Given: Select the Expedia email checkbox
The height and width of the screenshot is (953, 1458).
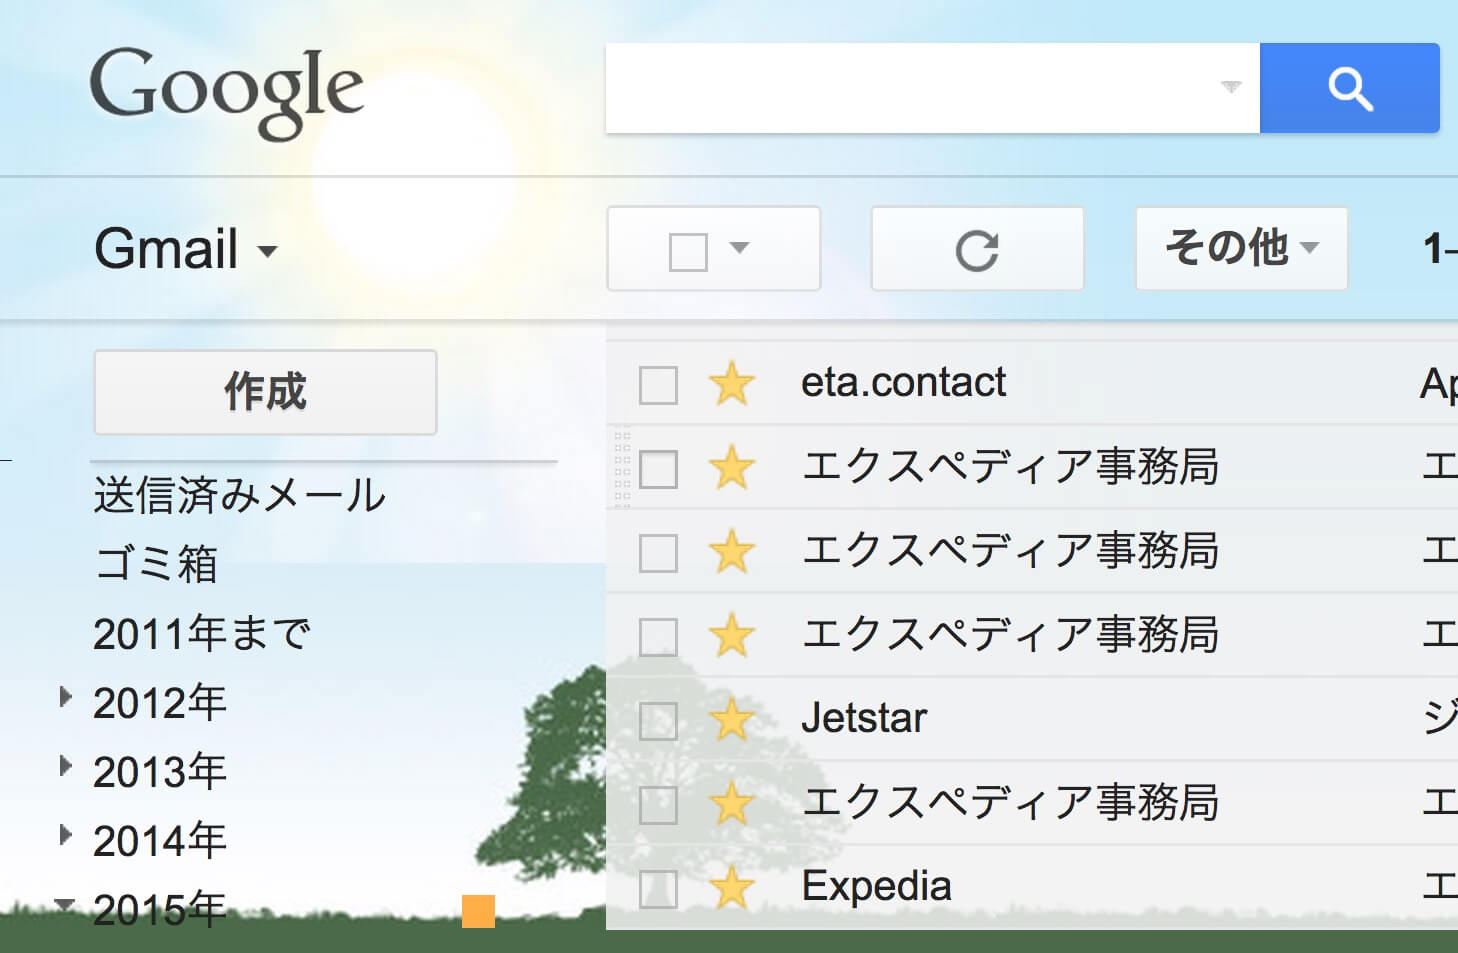Looking at the screenshot, I should click(x=658, y=889).
